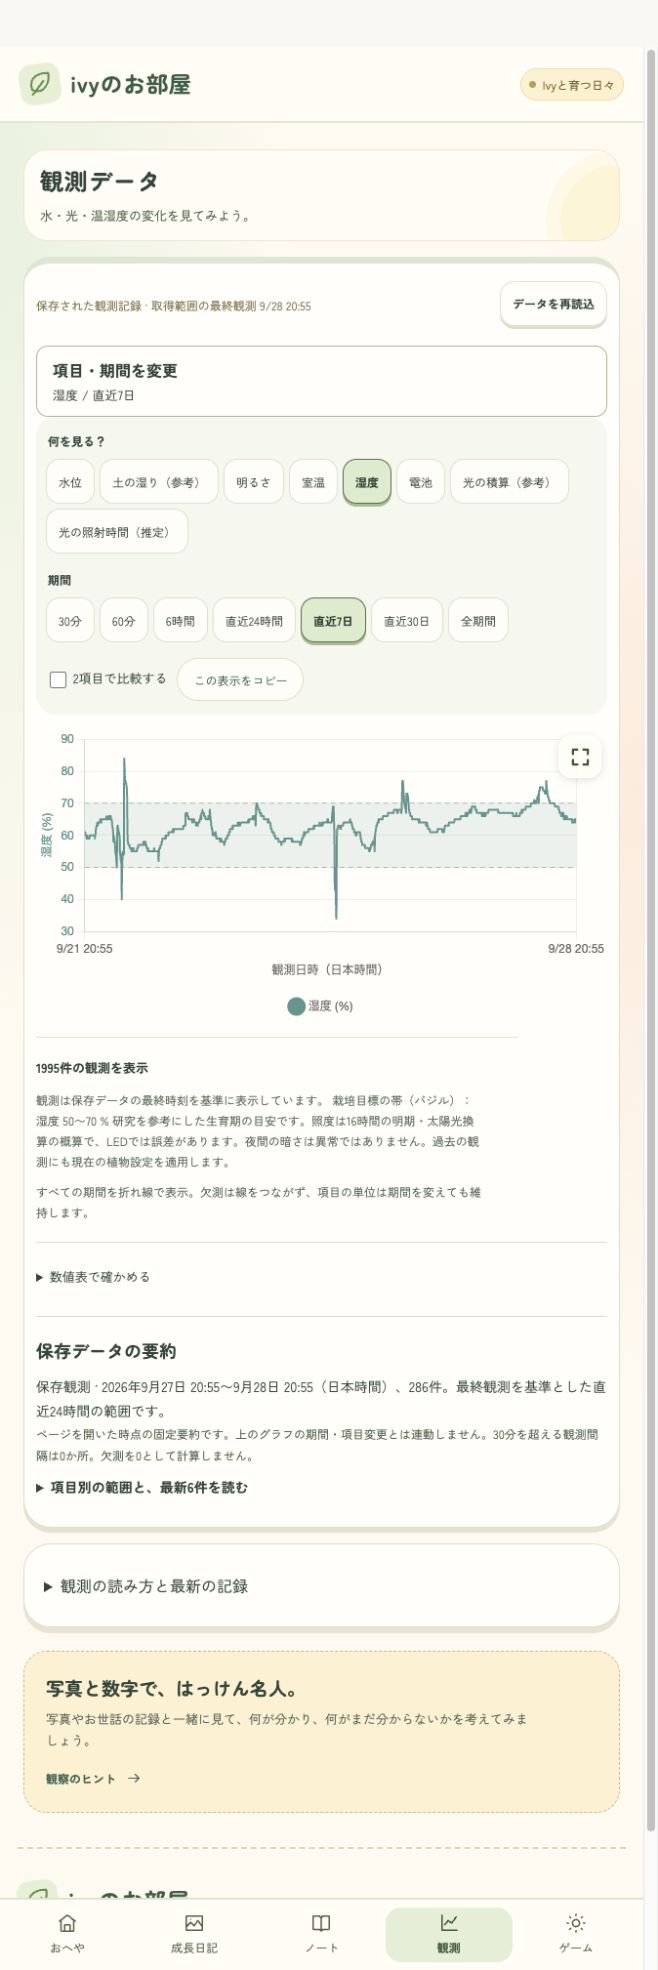Select the 水位 metric
This screenshot has width=658, height=1970.
[x=70, y=482]
